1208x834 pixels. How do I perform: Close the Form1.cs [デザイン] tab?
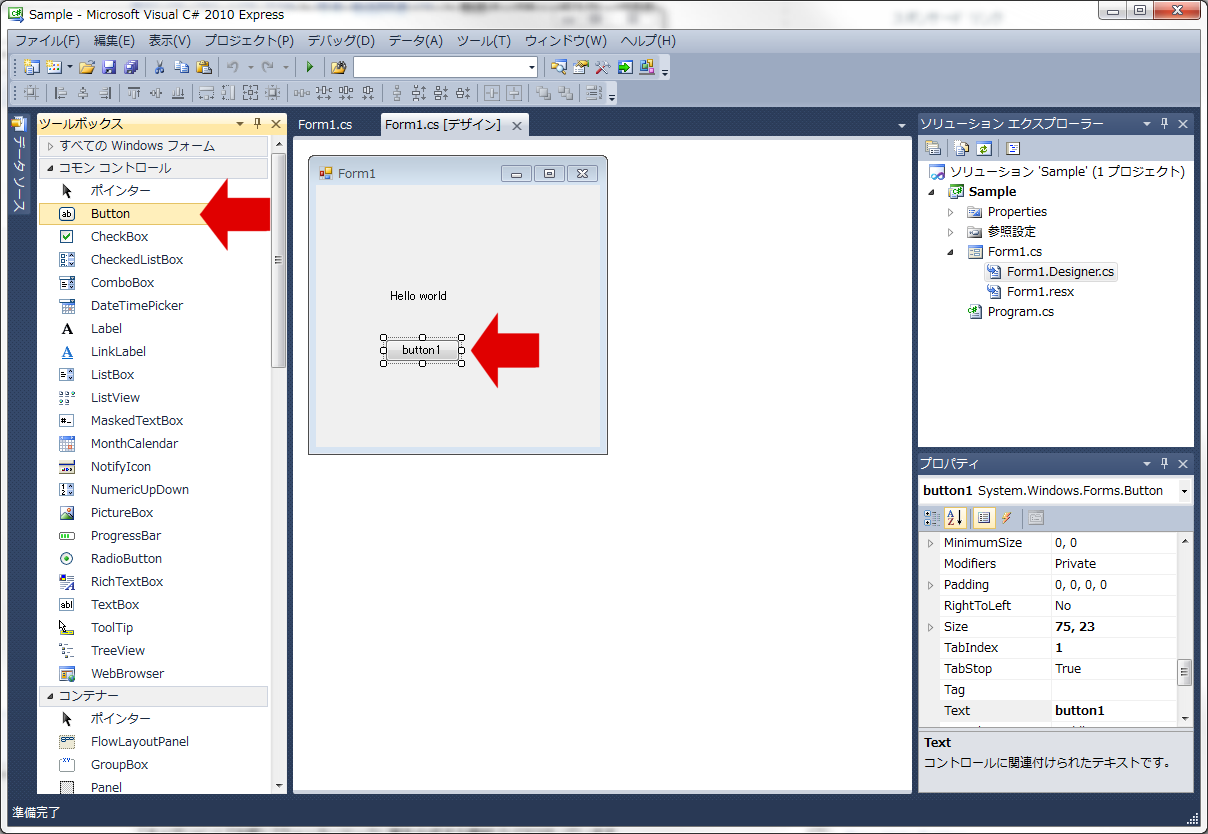point(517,126)
